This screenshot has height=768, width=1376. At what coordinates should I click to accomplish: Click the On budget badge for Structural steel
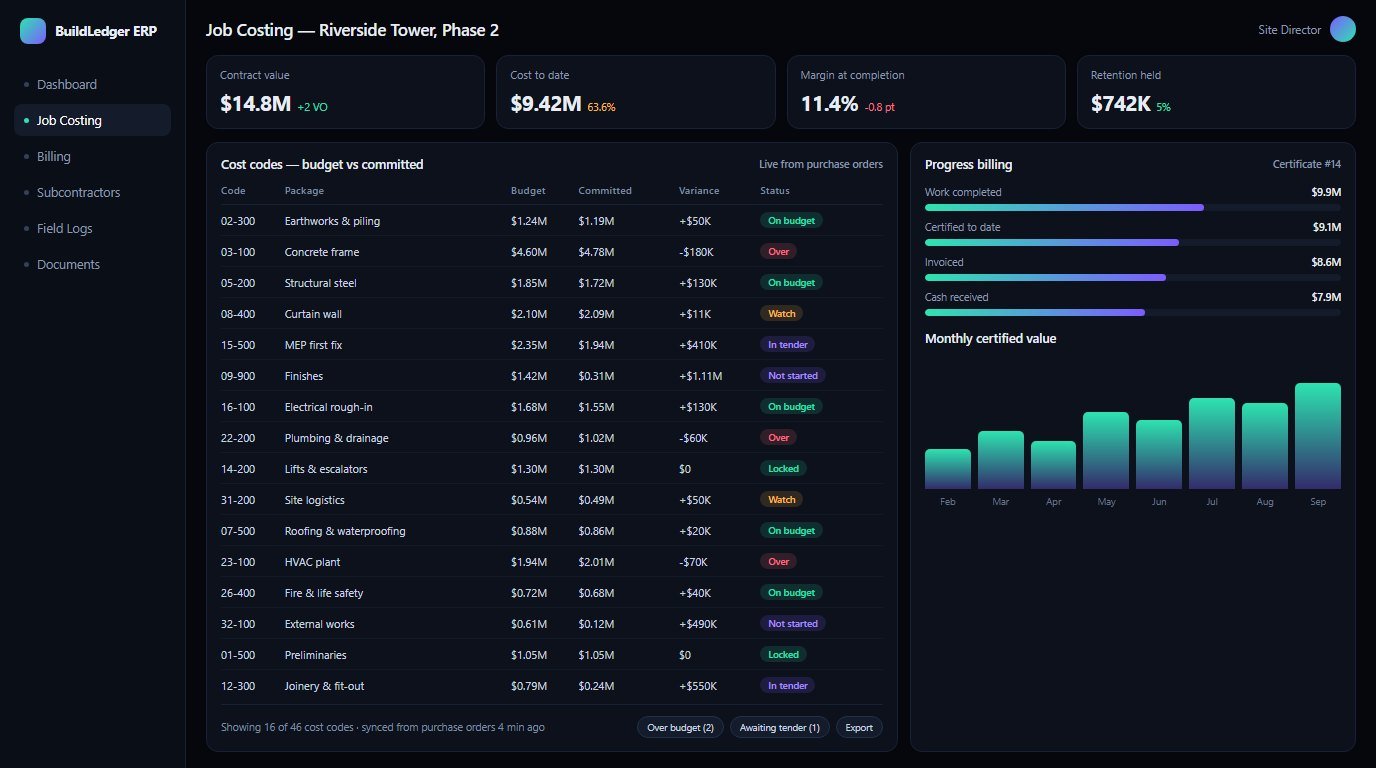point(791,283)
